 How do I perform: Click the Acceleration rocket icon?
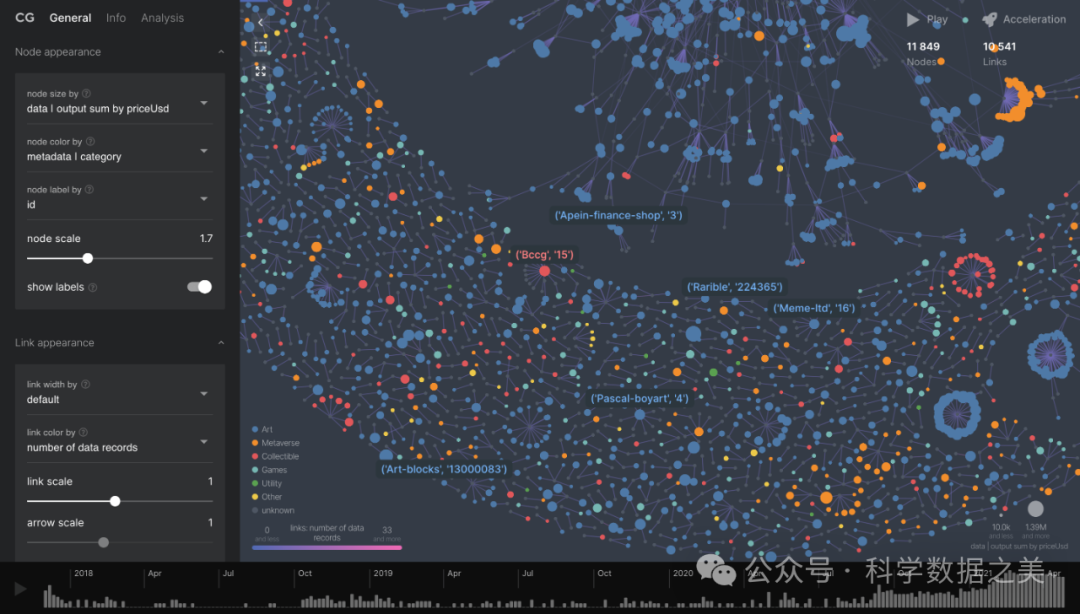[x=989, y=19]
